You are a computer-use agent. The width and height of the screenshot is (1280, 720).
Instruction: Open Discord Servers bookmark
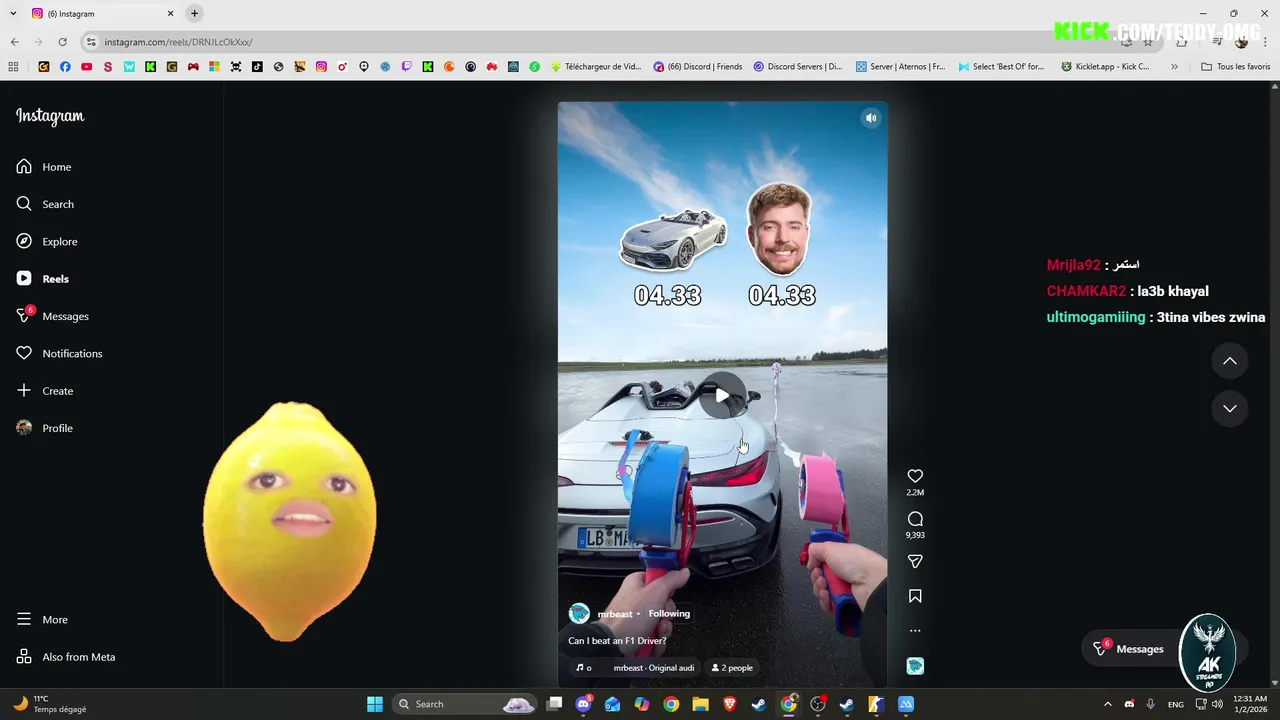(x=797, y=67)
